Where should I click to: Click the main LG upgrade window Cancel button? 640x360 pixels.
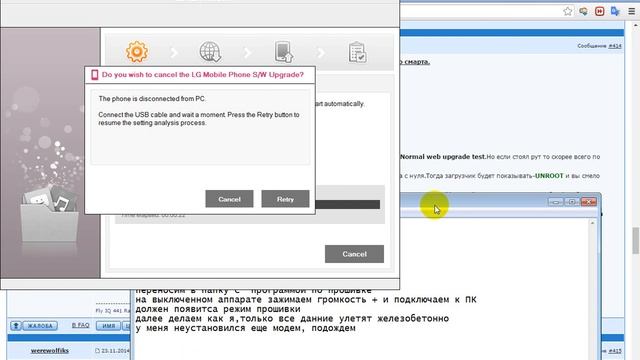(x=354, y=254)
